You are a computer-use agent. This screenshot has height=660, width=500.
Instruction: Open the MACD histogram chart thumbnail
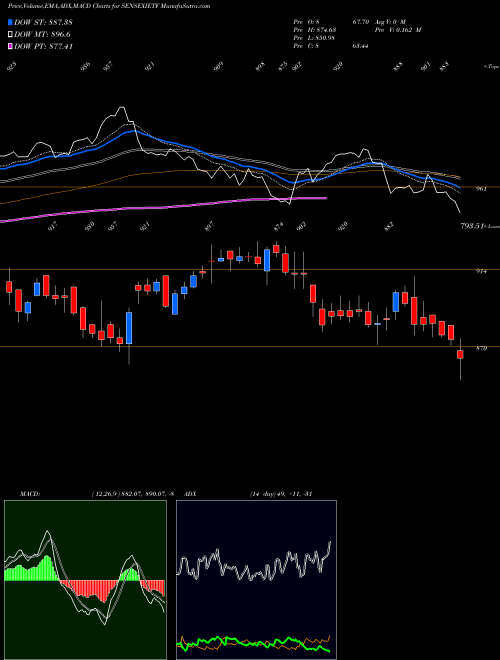coord(85,580)
